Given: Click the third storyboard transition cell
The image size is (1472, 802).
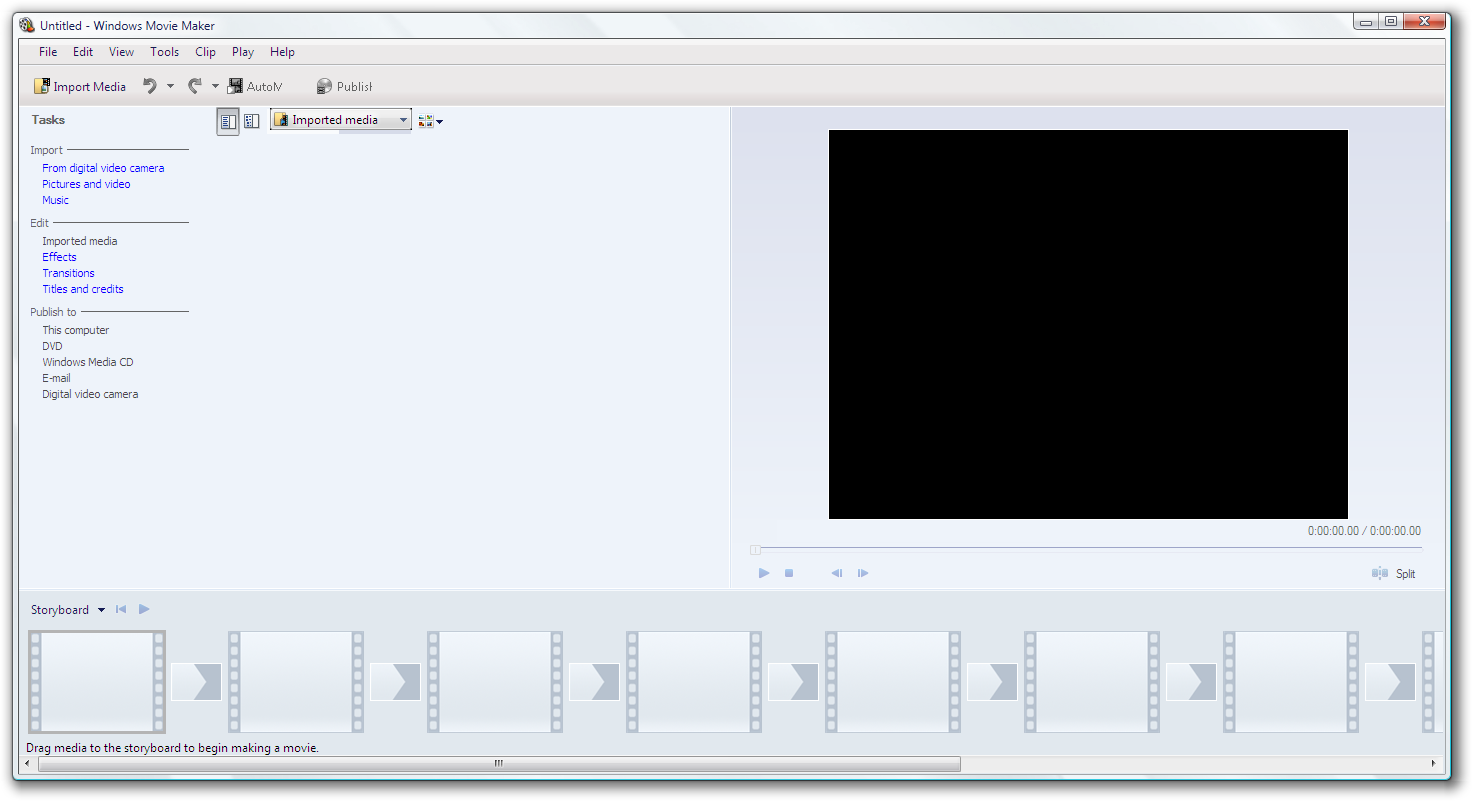Looking at the screenshot, I should click(594, 682).
